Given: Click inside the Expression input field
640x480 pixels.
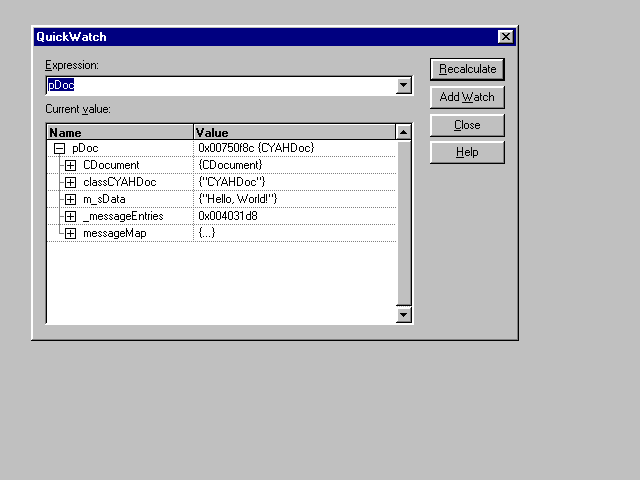Looking at the screenshot, I should point(220,86).
